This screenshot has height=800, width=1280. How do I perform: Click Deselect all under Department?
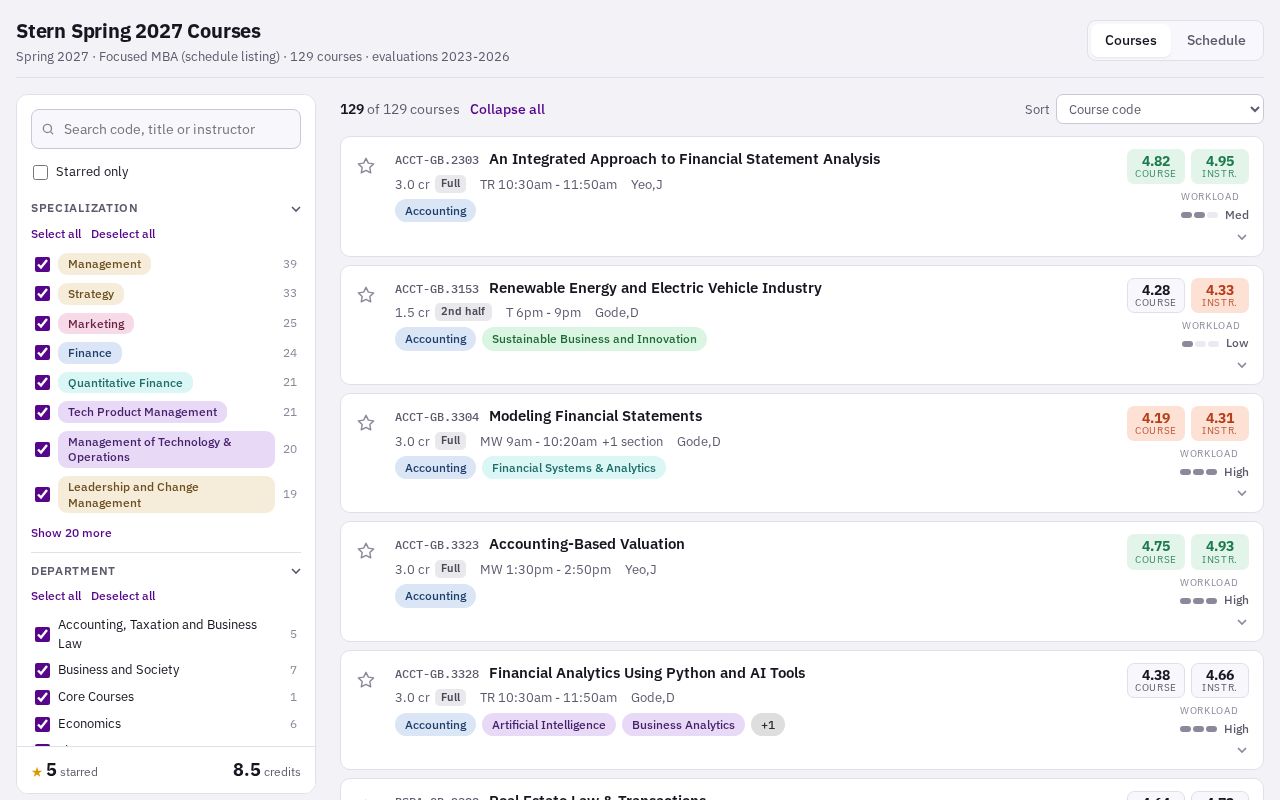(123, 596)
